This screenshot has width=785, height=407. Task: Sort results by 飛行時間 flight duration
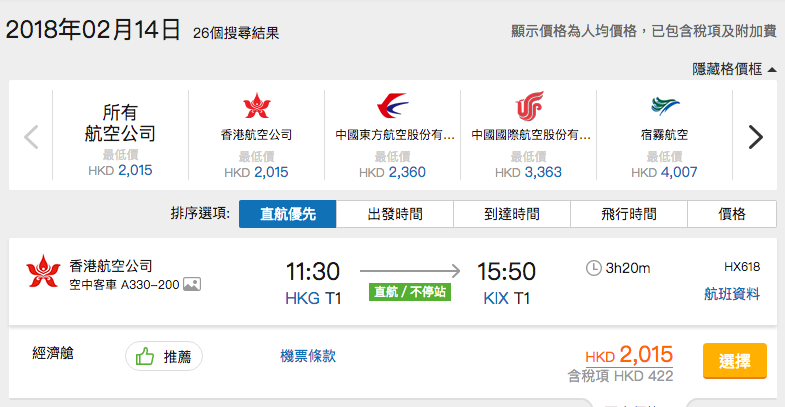629,214
